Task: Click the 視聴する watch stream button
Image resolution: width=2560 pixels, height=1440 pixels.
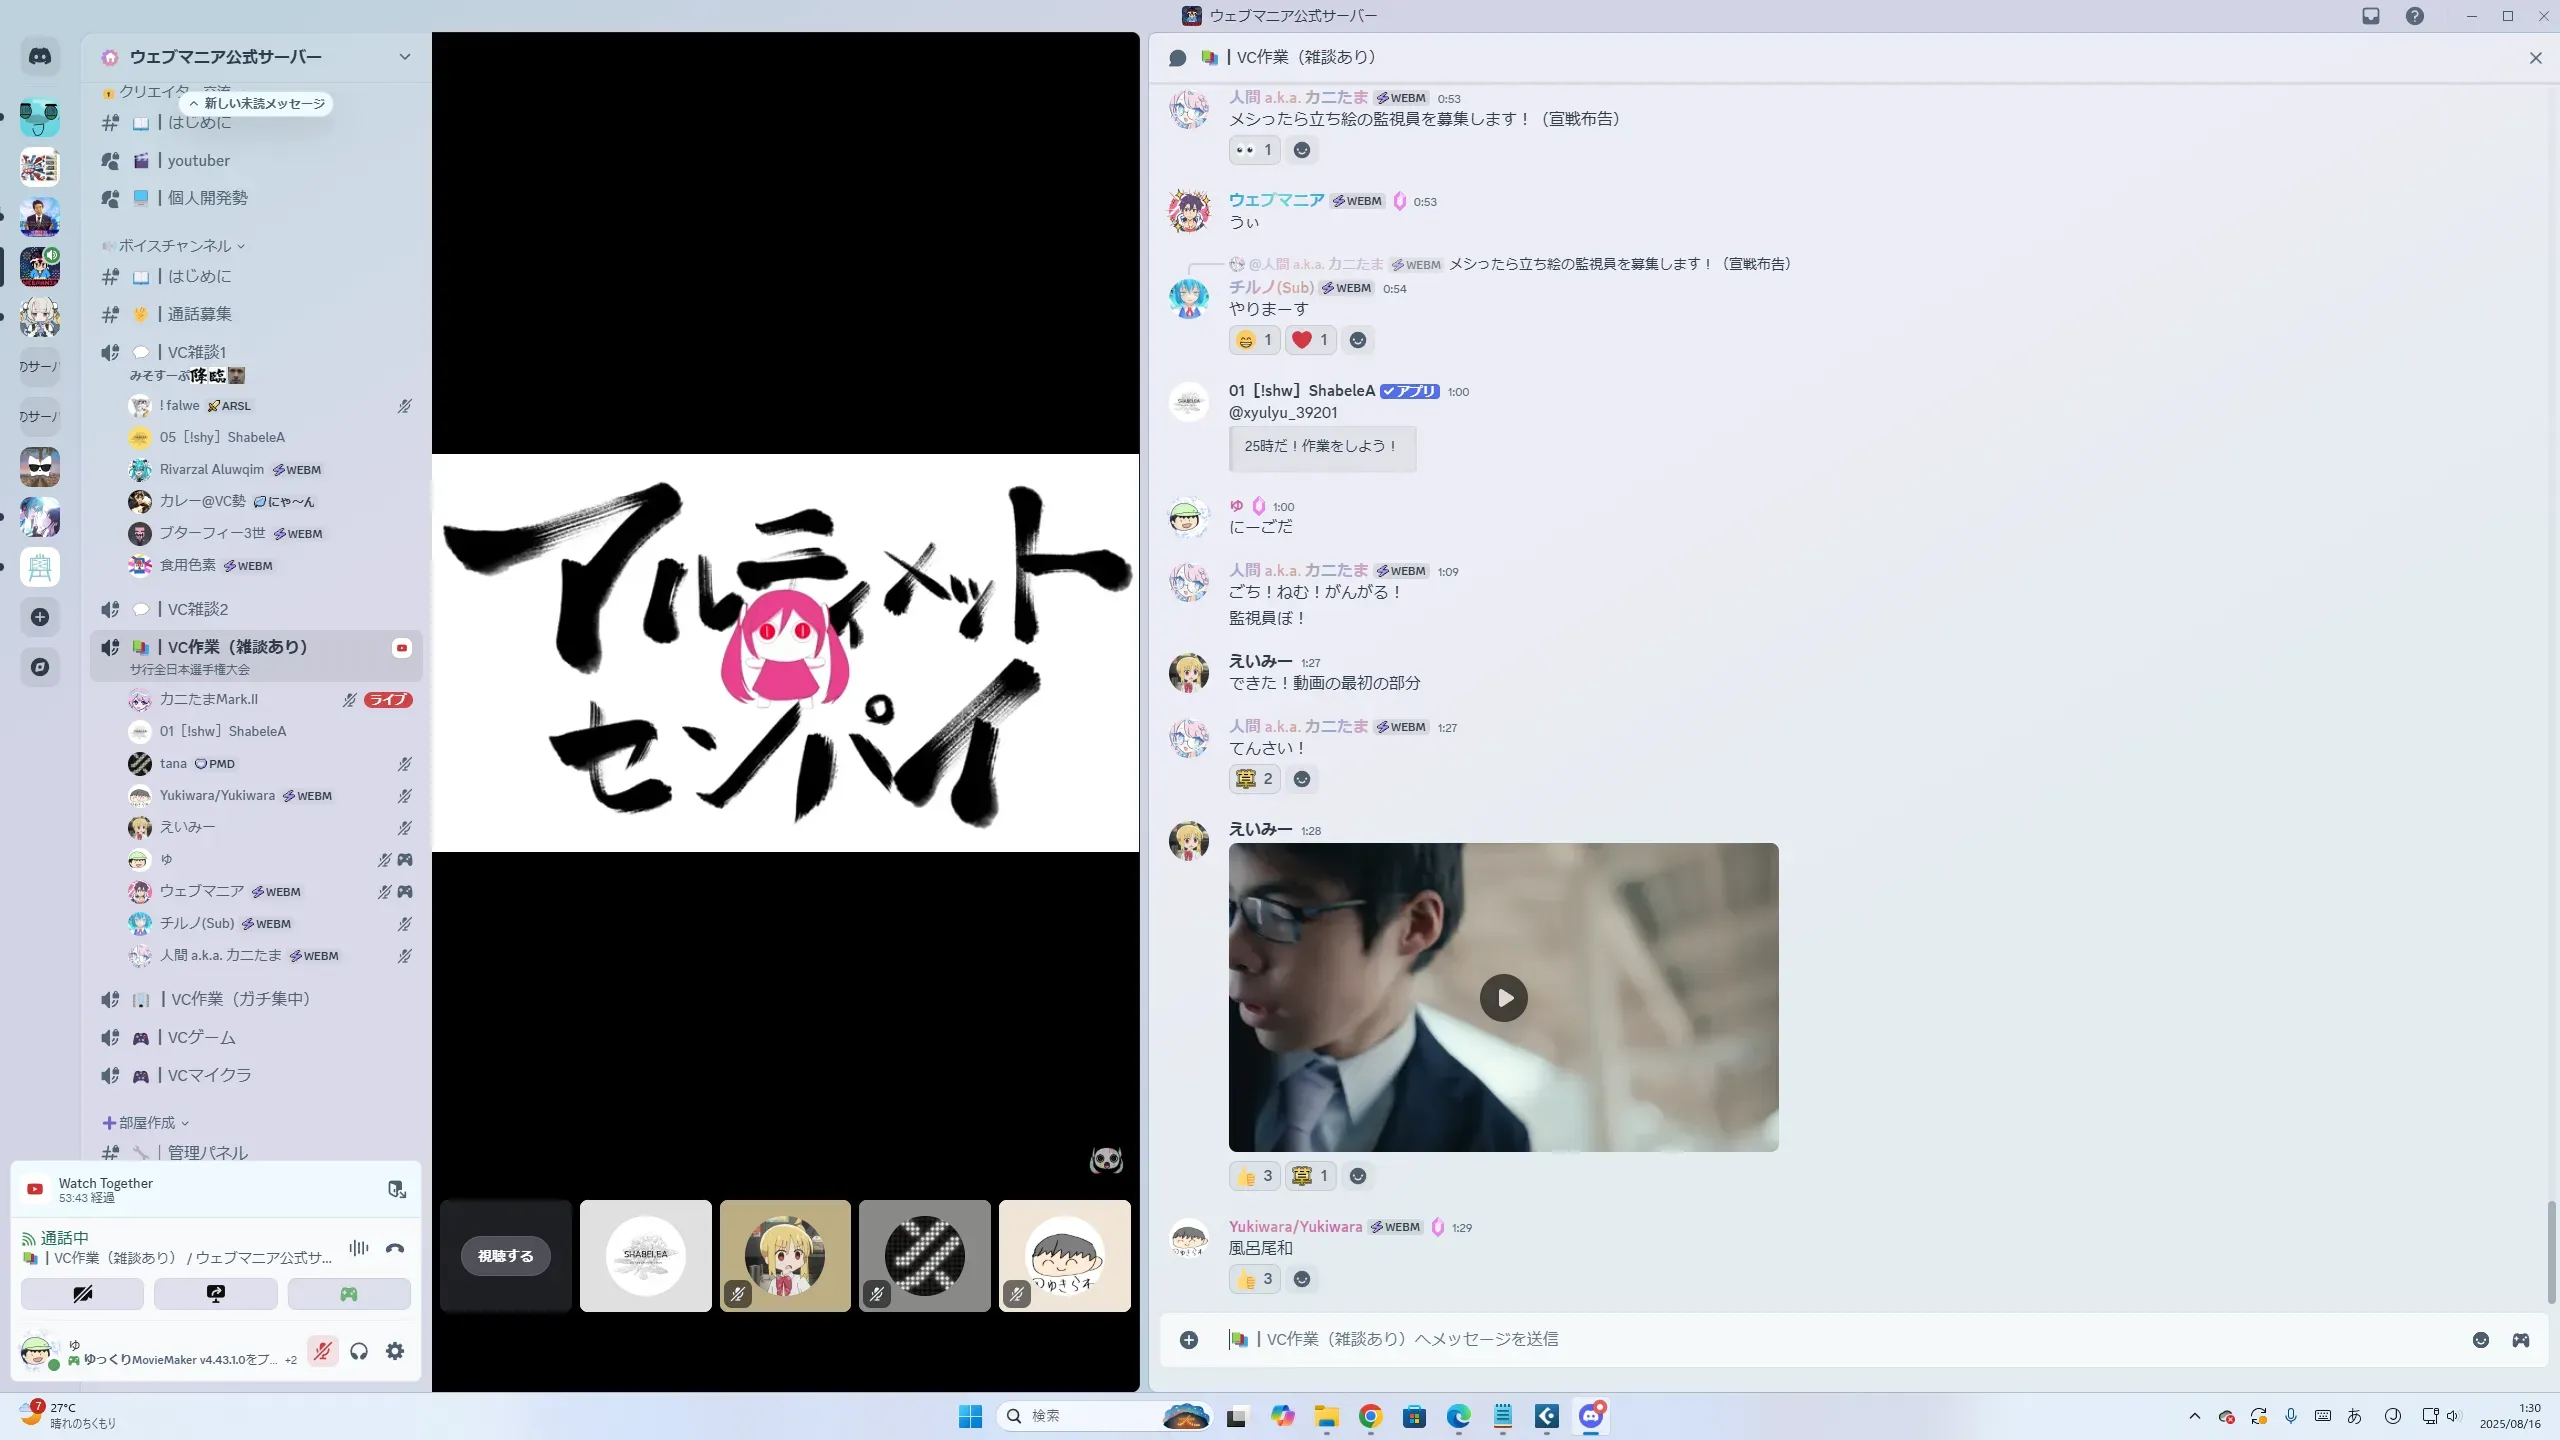Action: click(x=506, y=1256)
